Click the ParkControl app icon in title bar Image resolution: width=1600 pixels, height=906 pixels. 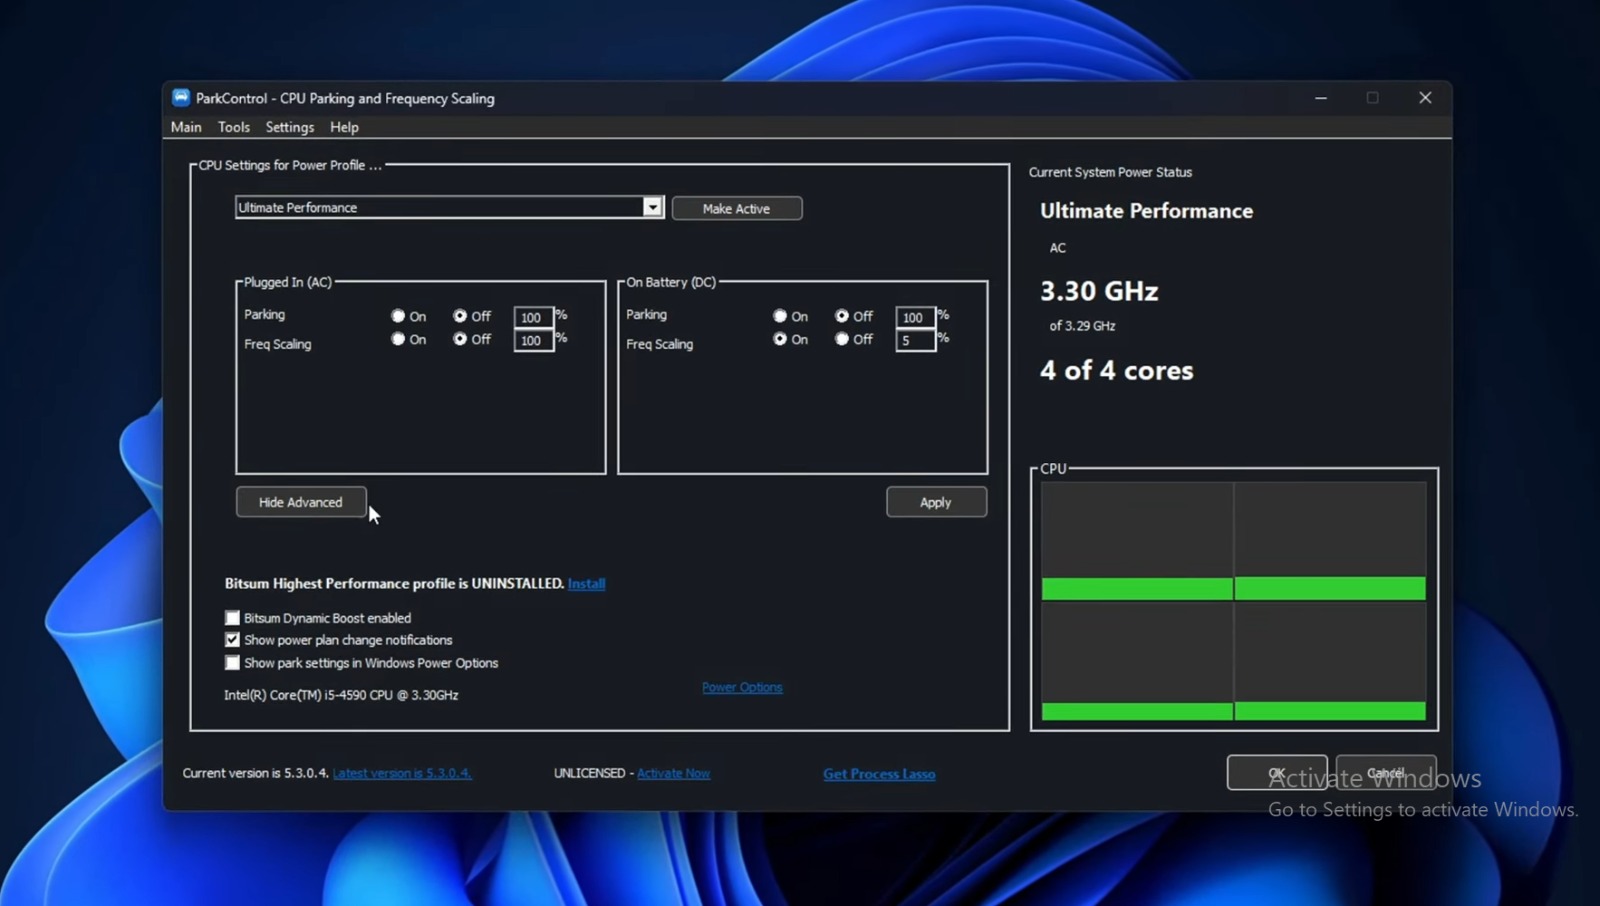tap(181, 97)
